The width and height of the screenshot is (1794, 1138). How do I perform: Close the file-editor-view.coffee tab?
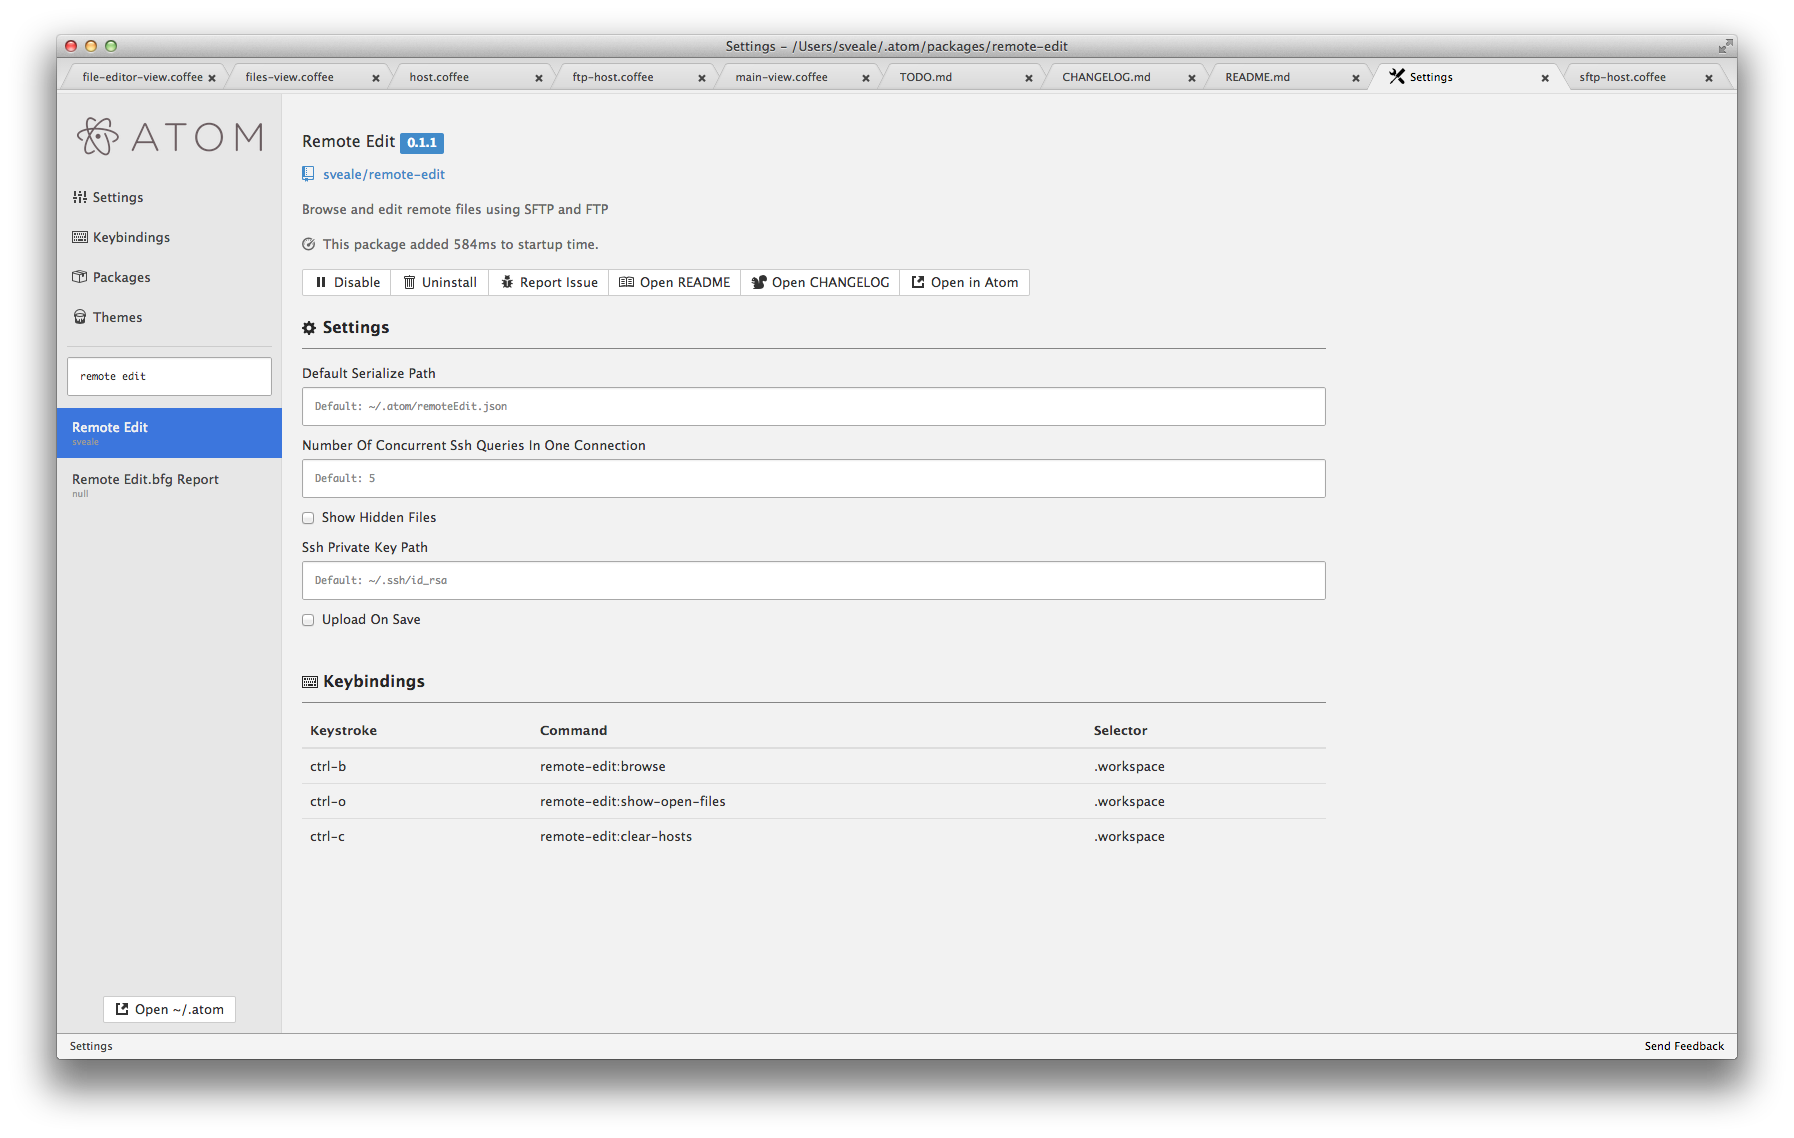212,78
